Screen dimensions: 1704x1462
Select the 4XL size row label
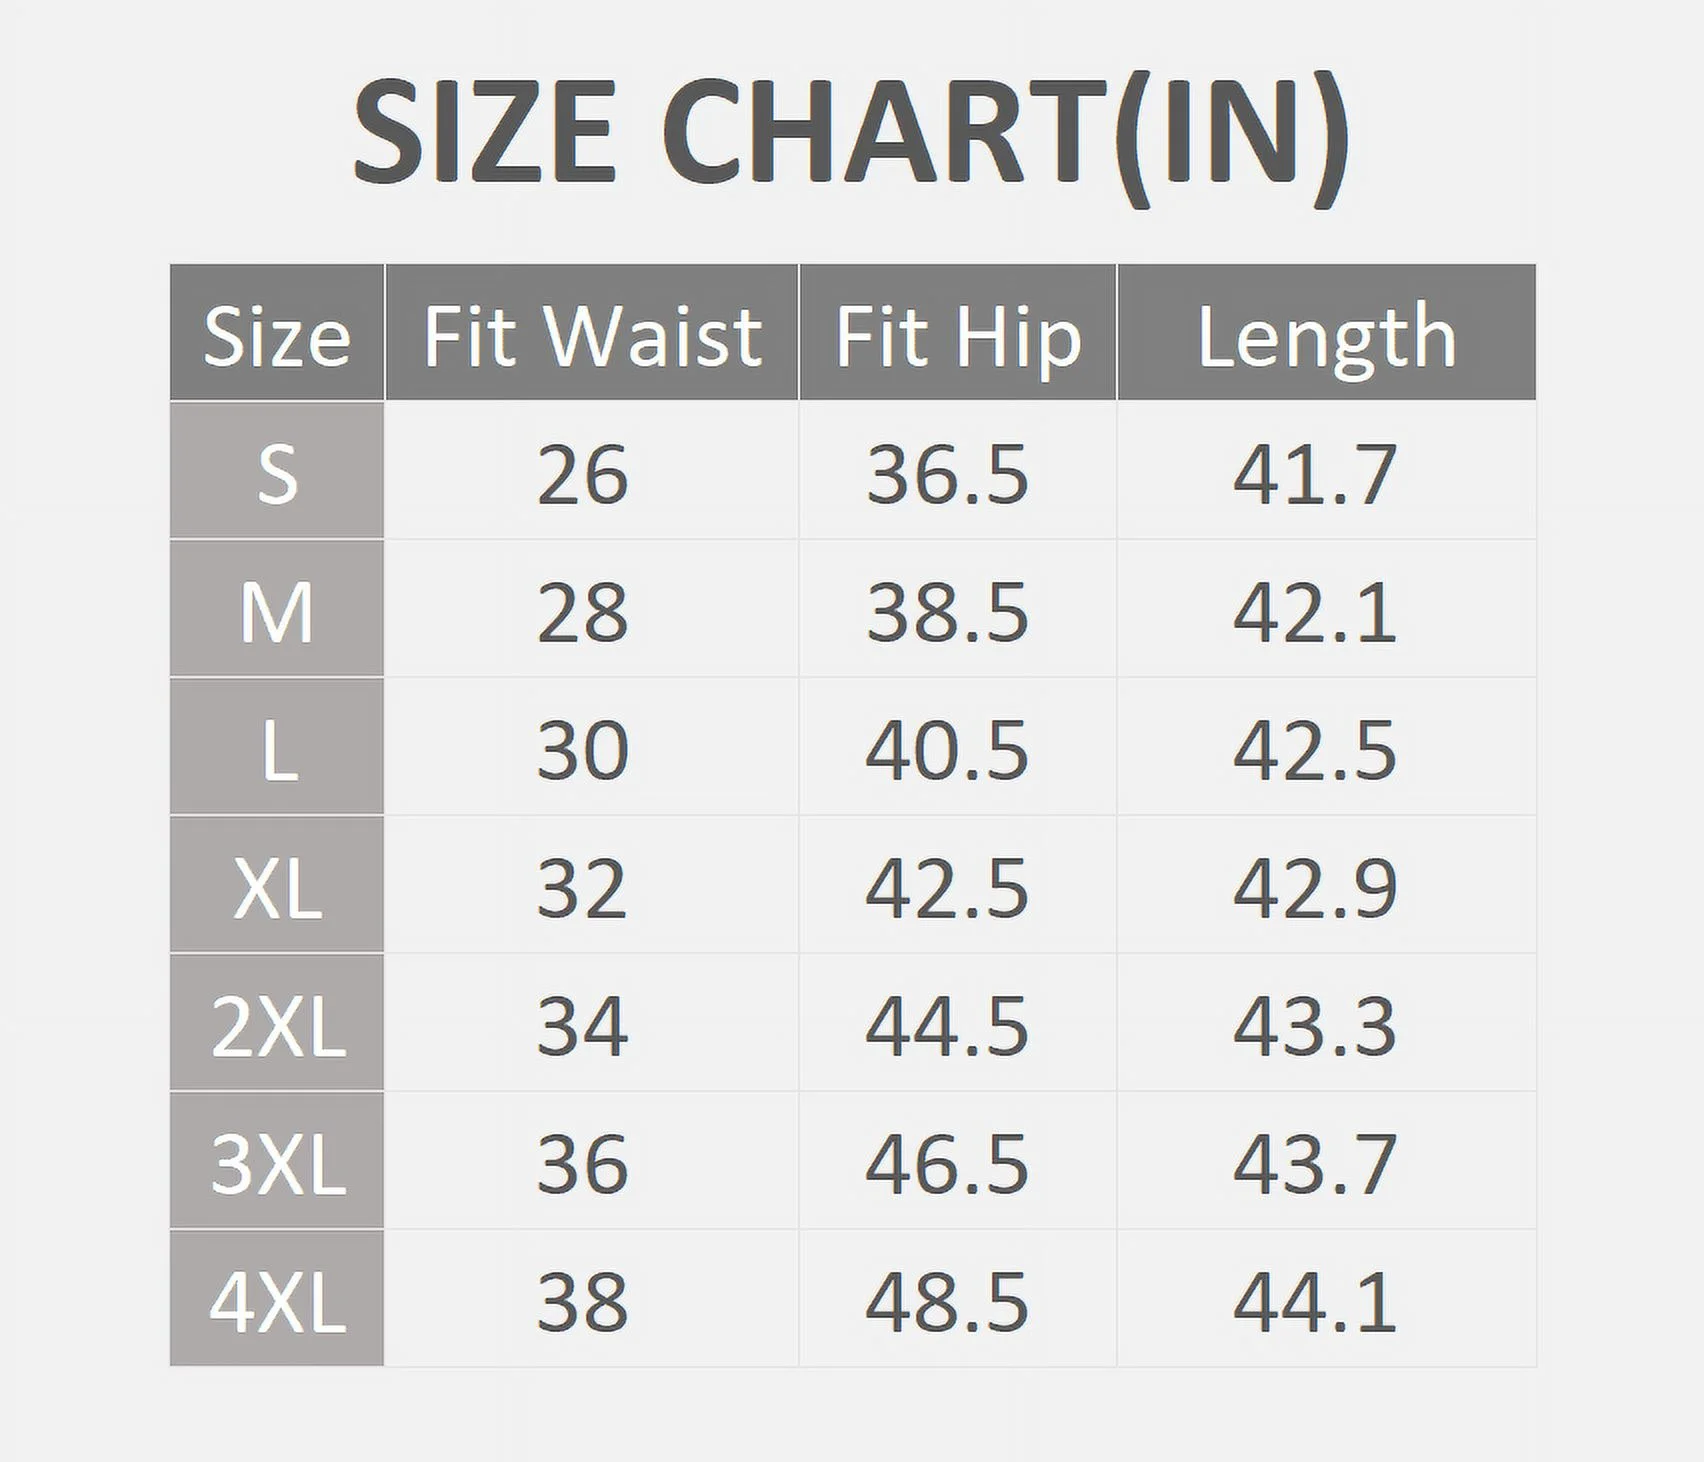(277, 1301)
